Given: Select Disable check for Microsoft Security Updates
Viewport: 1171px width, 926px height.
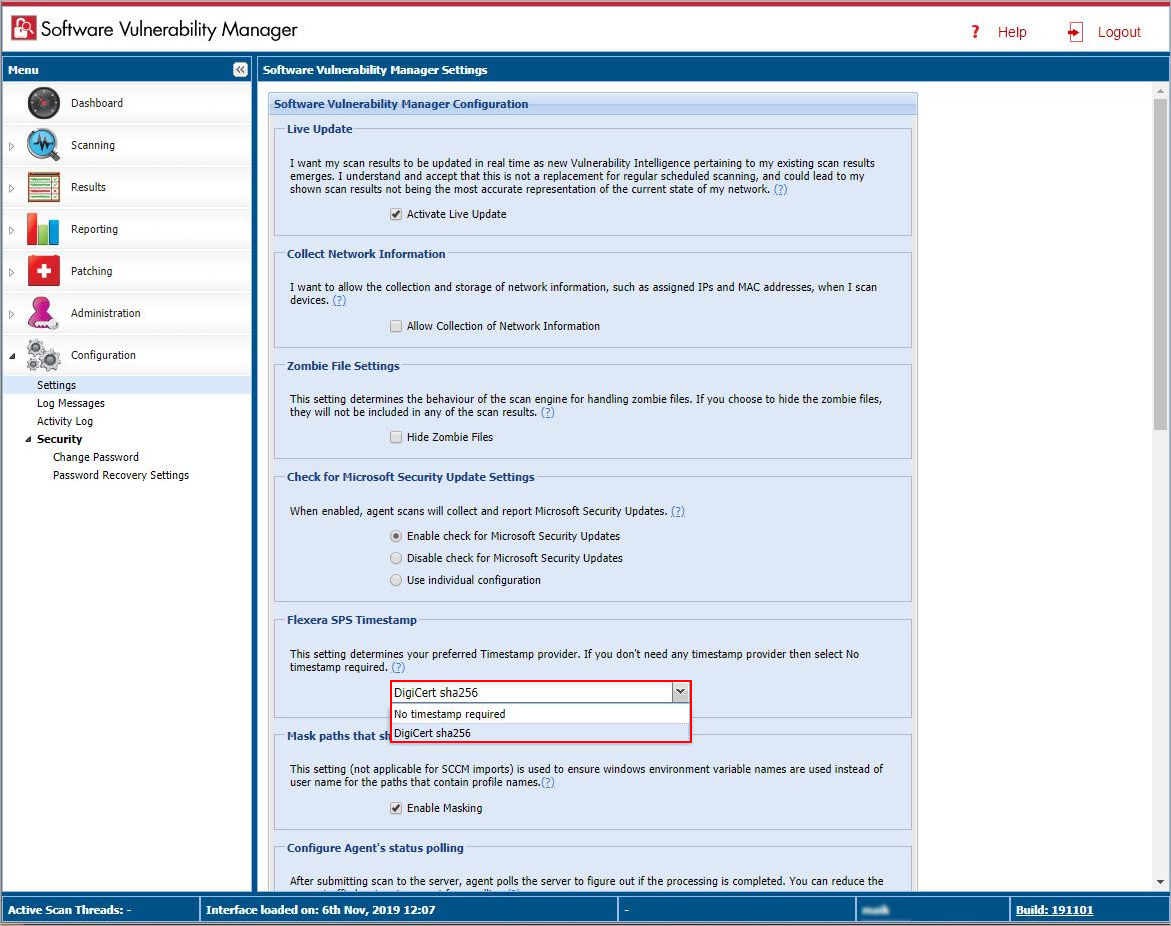Looking at the screenshot, I should pyautogui.click(x=396, y=558).
